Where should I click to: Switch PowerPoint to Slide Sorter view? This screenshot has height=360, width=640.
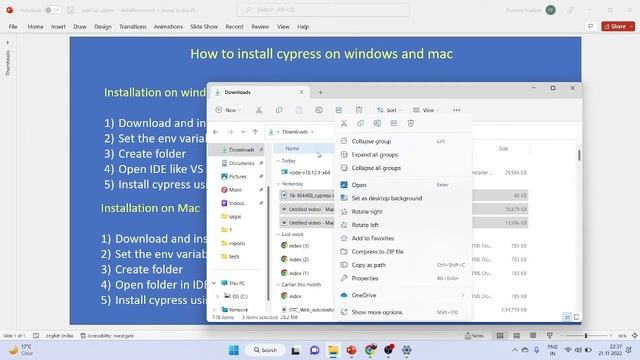[x=516, y=336]
